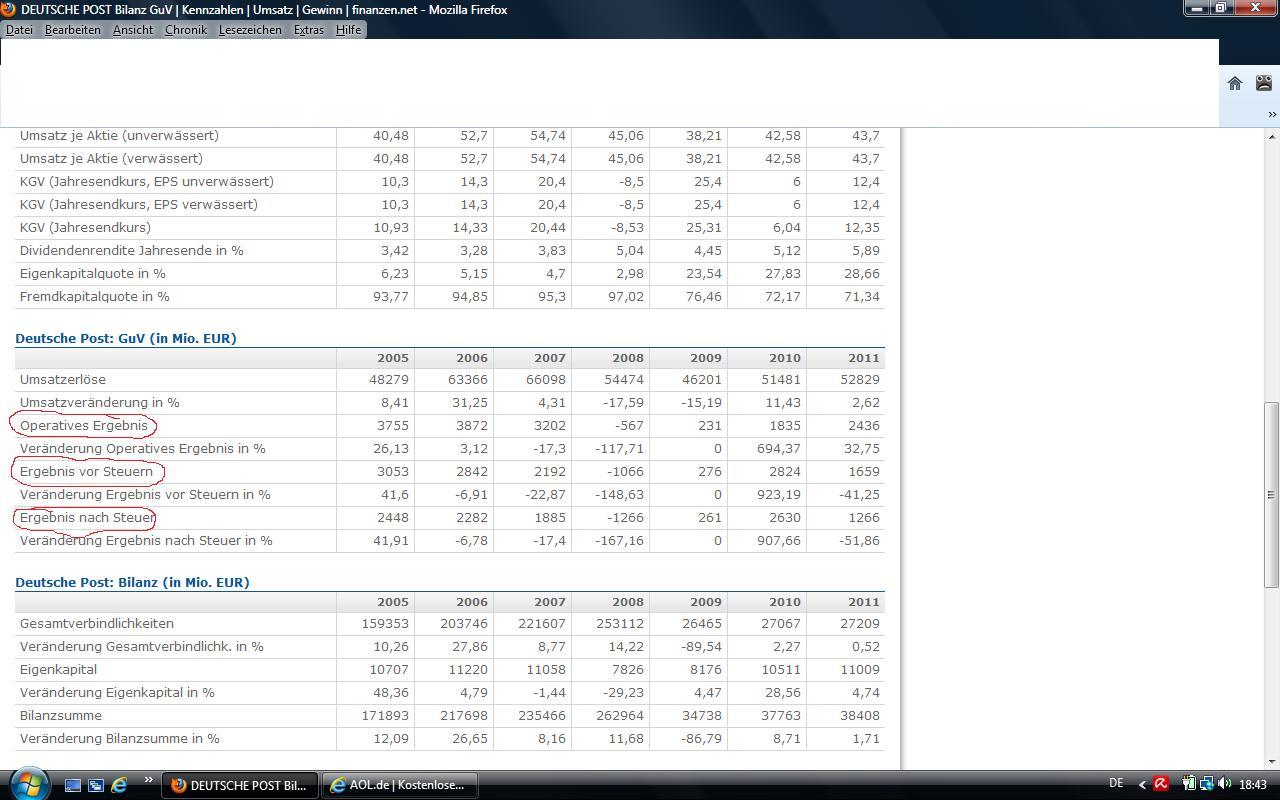The height and width of the screenshot is (800, 1280).
Task: Click the Show Desktop quick launch icon
Action: coord(73,785)
